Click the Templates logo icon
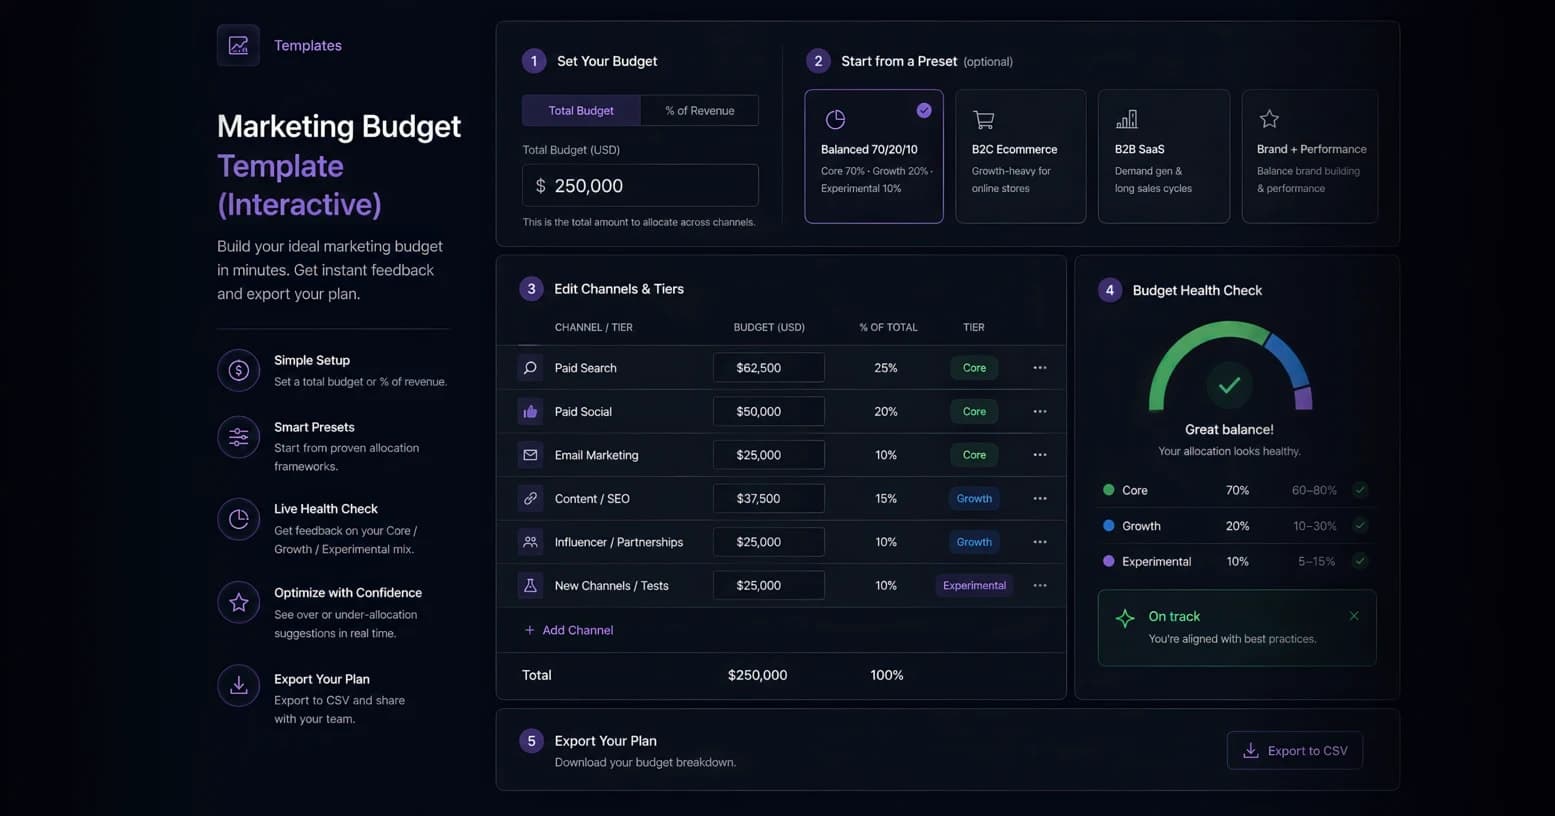 (238, 45)
